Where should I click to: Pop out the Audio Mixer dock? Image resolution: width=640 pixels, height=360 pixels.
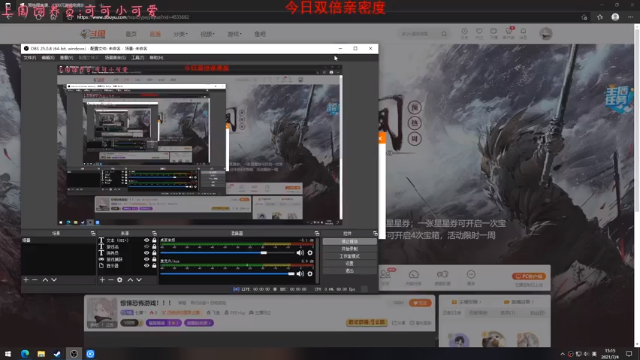coord(317,233)
